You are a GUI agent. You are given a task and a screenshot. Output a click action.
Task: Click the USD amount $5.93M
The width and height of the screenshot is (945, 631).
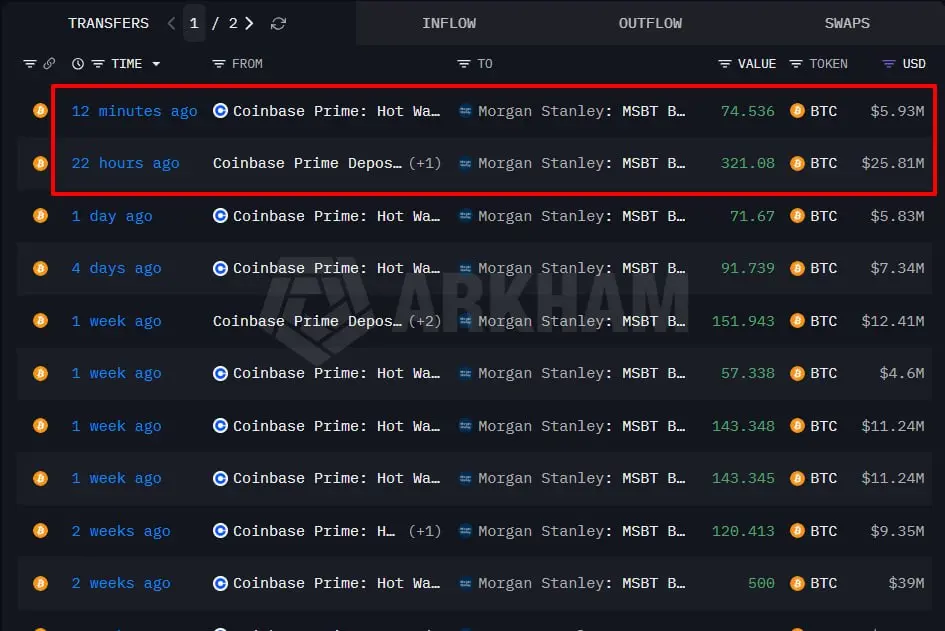pyautogui.click(x=897, y=111)
